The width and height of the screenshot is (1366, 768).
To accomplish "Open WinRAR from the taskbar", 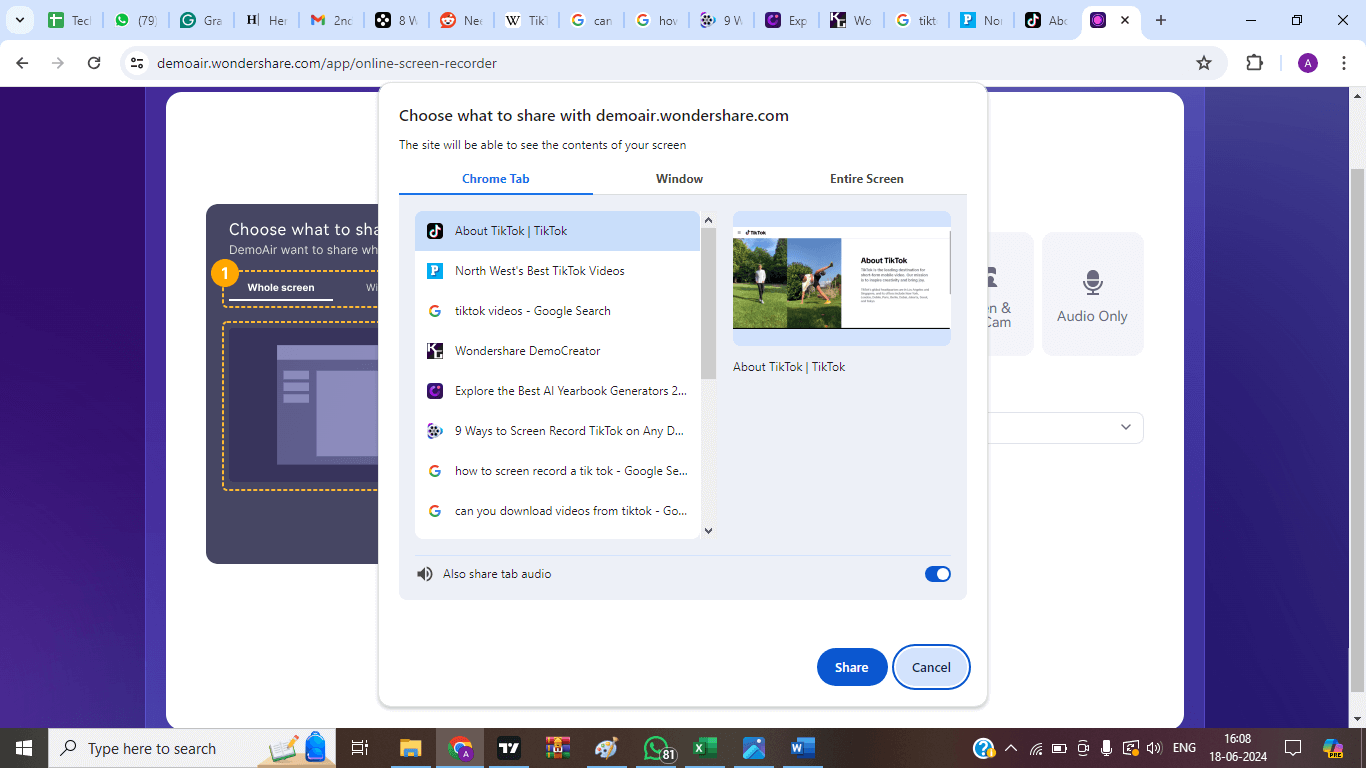I will point(558,748).
